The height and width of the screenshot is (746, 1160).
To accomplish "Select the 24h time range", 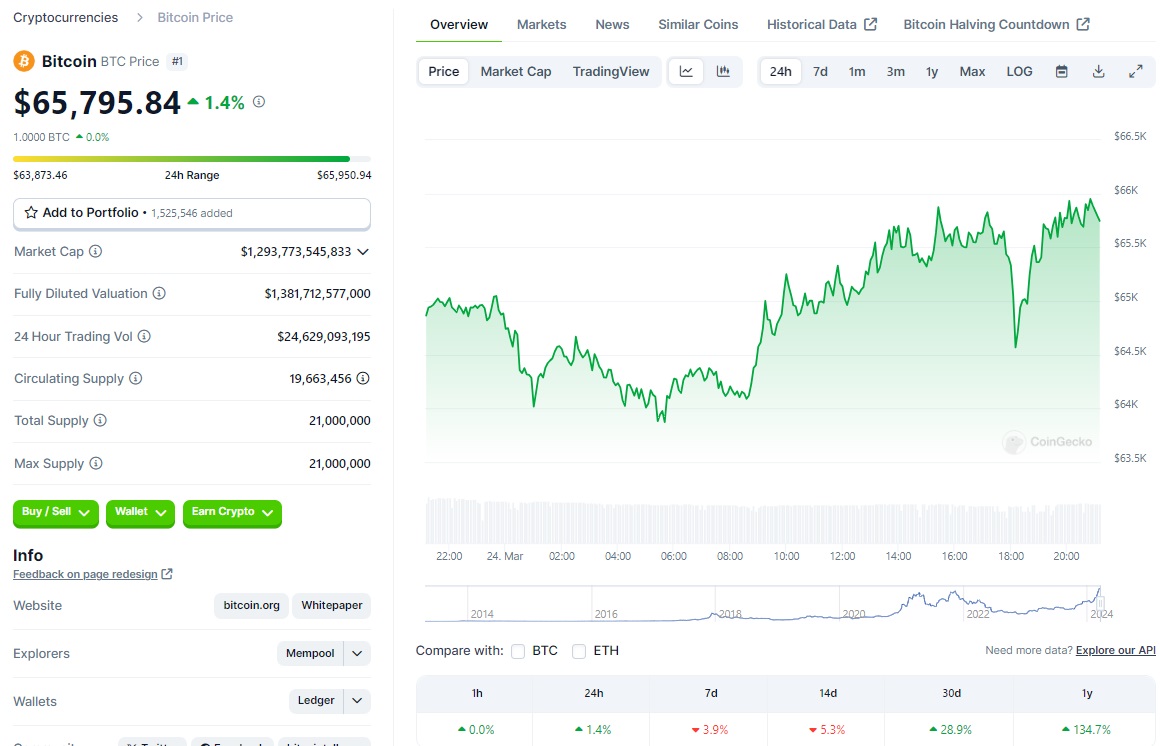I will (x=780, y=72).
